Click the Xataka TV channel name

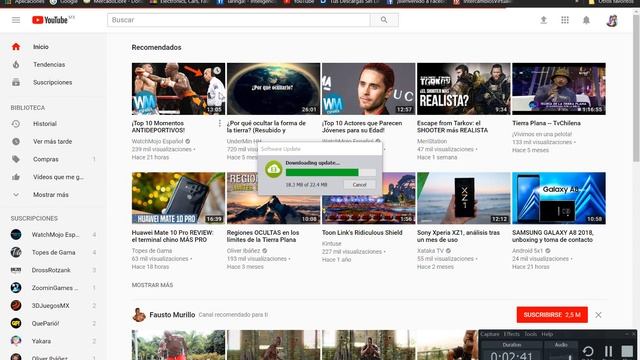click(430, 251)
